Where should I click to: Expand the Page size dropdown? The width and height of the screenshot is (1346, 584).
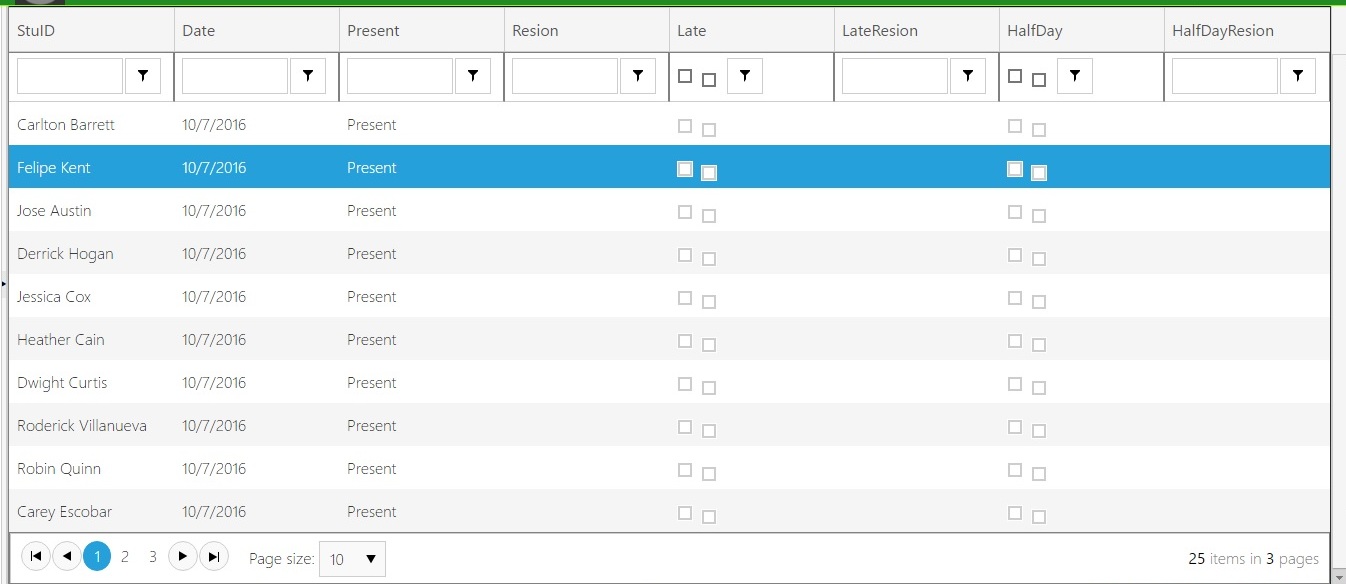[x=352, y=559]
